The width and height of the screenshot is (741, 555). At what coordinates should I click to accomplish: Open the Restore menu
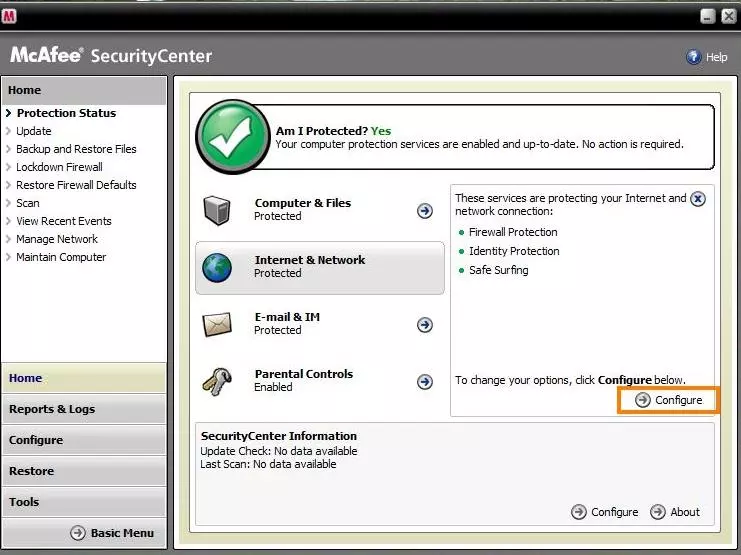point(84,471)
